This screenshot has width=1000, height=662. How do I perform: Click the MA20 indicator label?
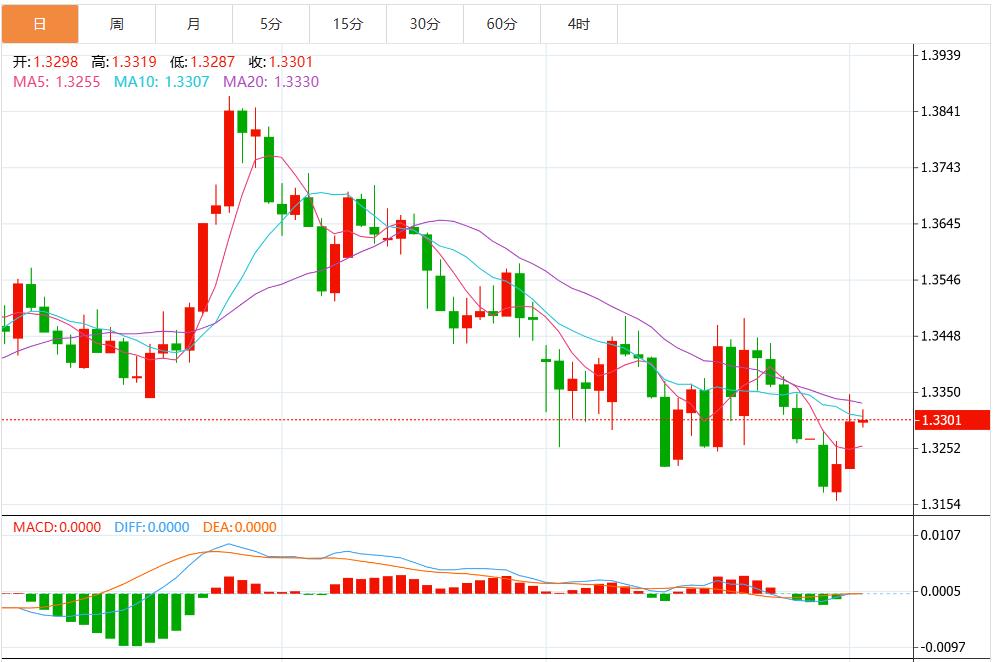point(271,82)
